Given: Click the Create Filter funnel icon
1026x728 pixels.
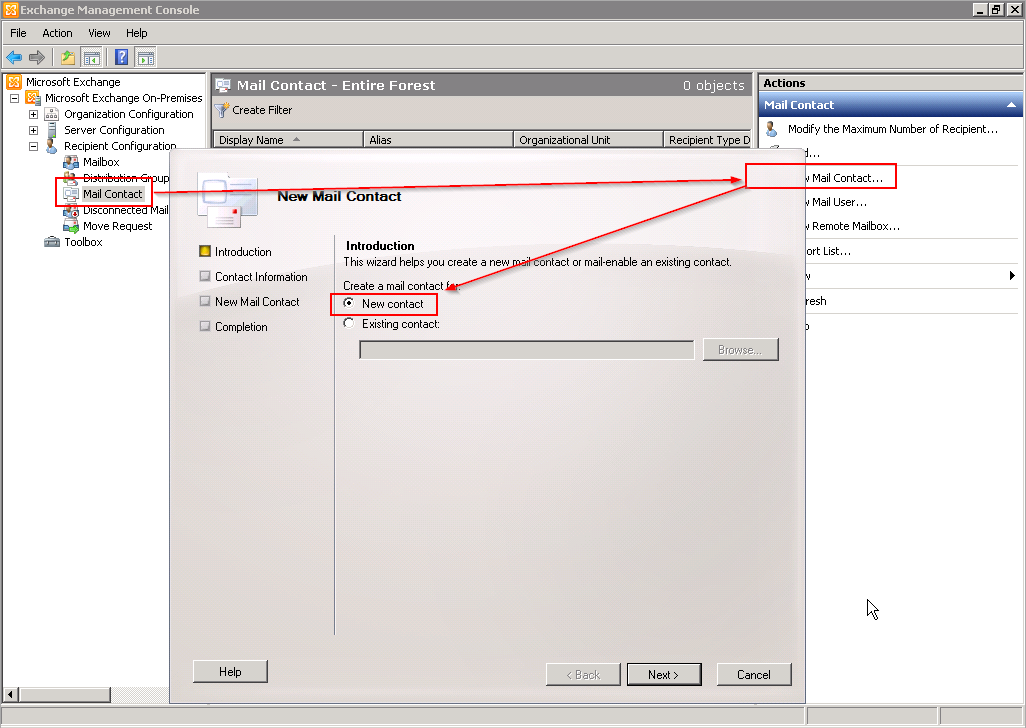Looking at the screenshot, I should [222, 110].
